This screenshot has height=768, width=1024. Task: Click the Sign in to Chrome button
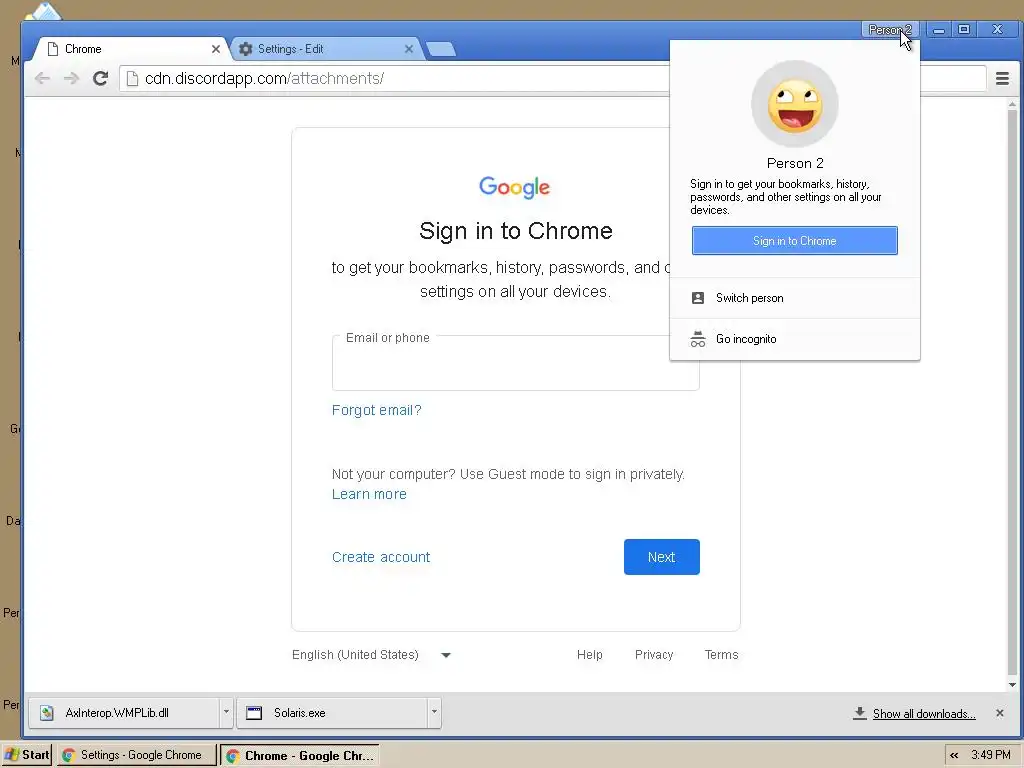point(795,241)
